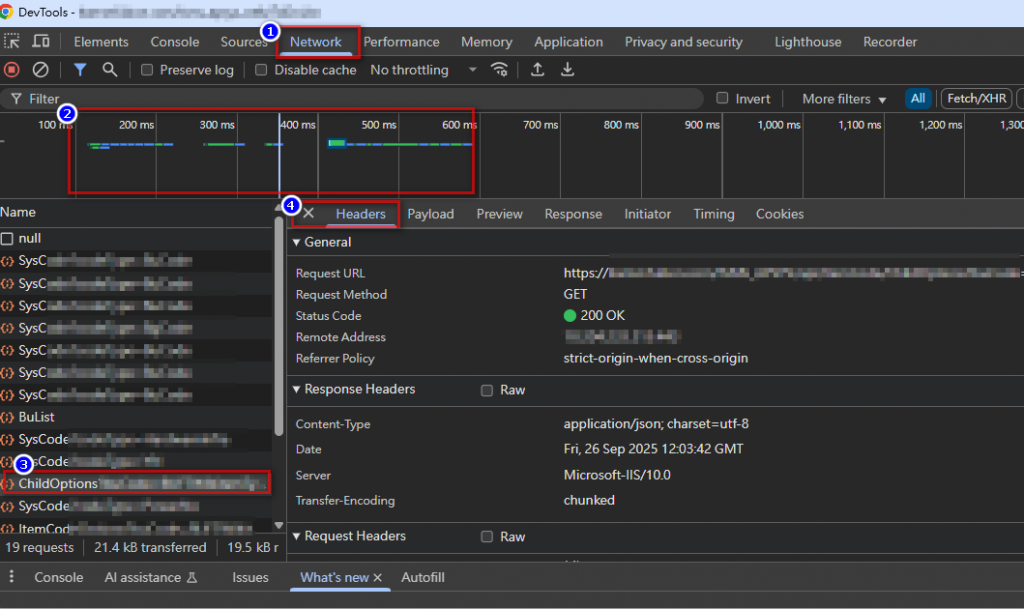Open the More filters dropdown
The image size is (1024, 609).
pos(844,99)
